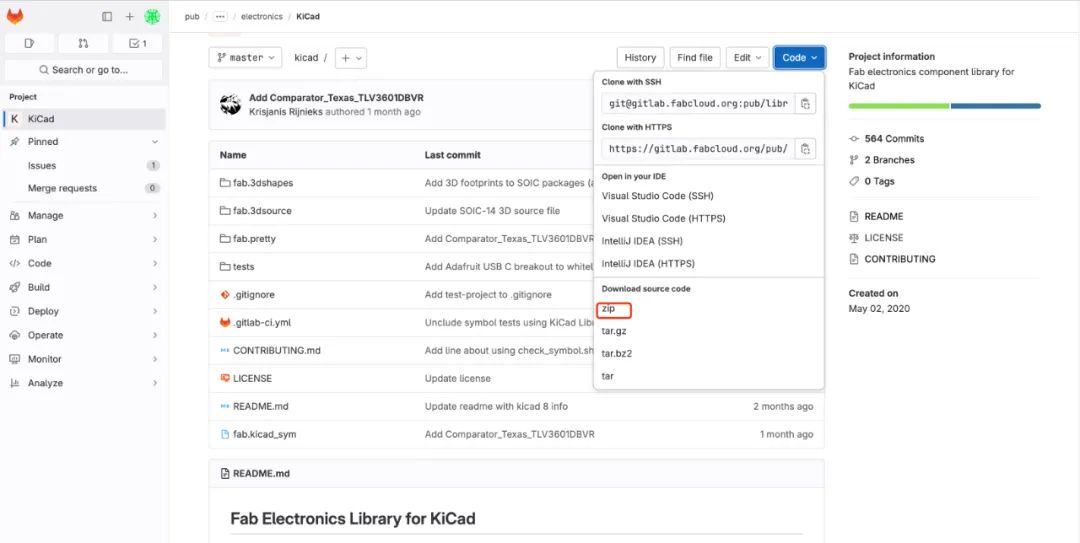This screenshot has height=543, width=1080.
Task: Collapse the Pinned section
Action: 85,141
